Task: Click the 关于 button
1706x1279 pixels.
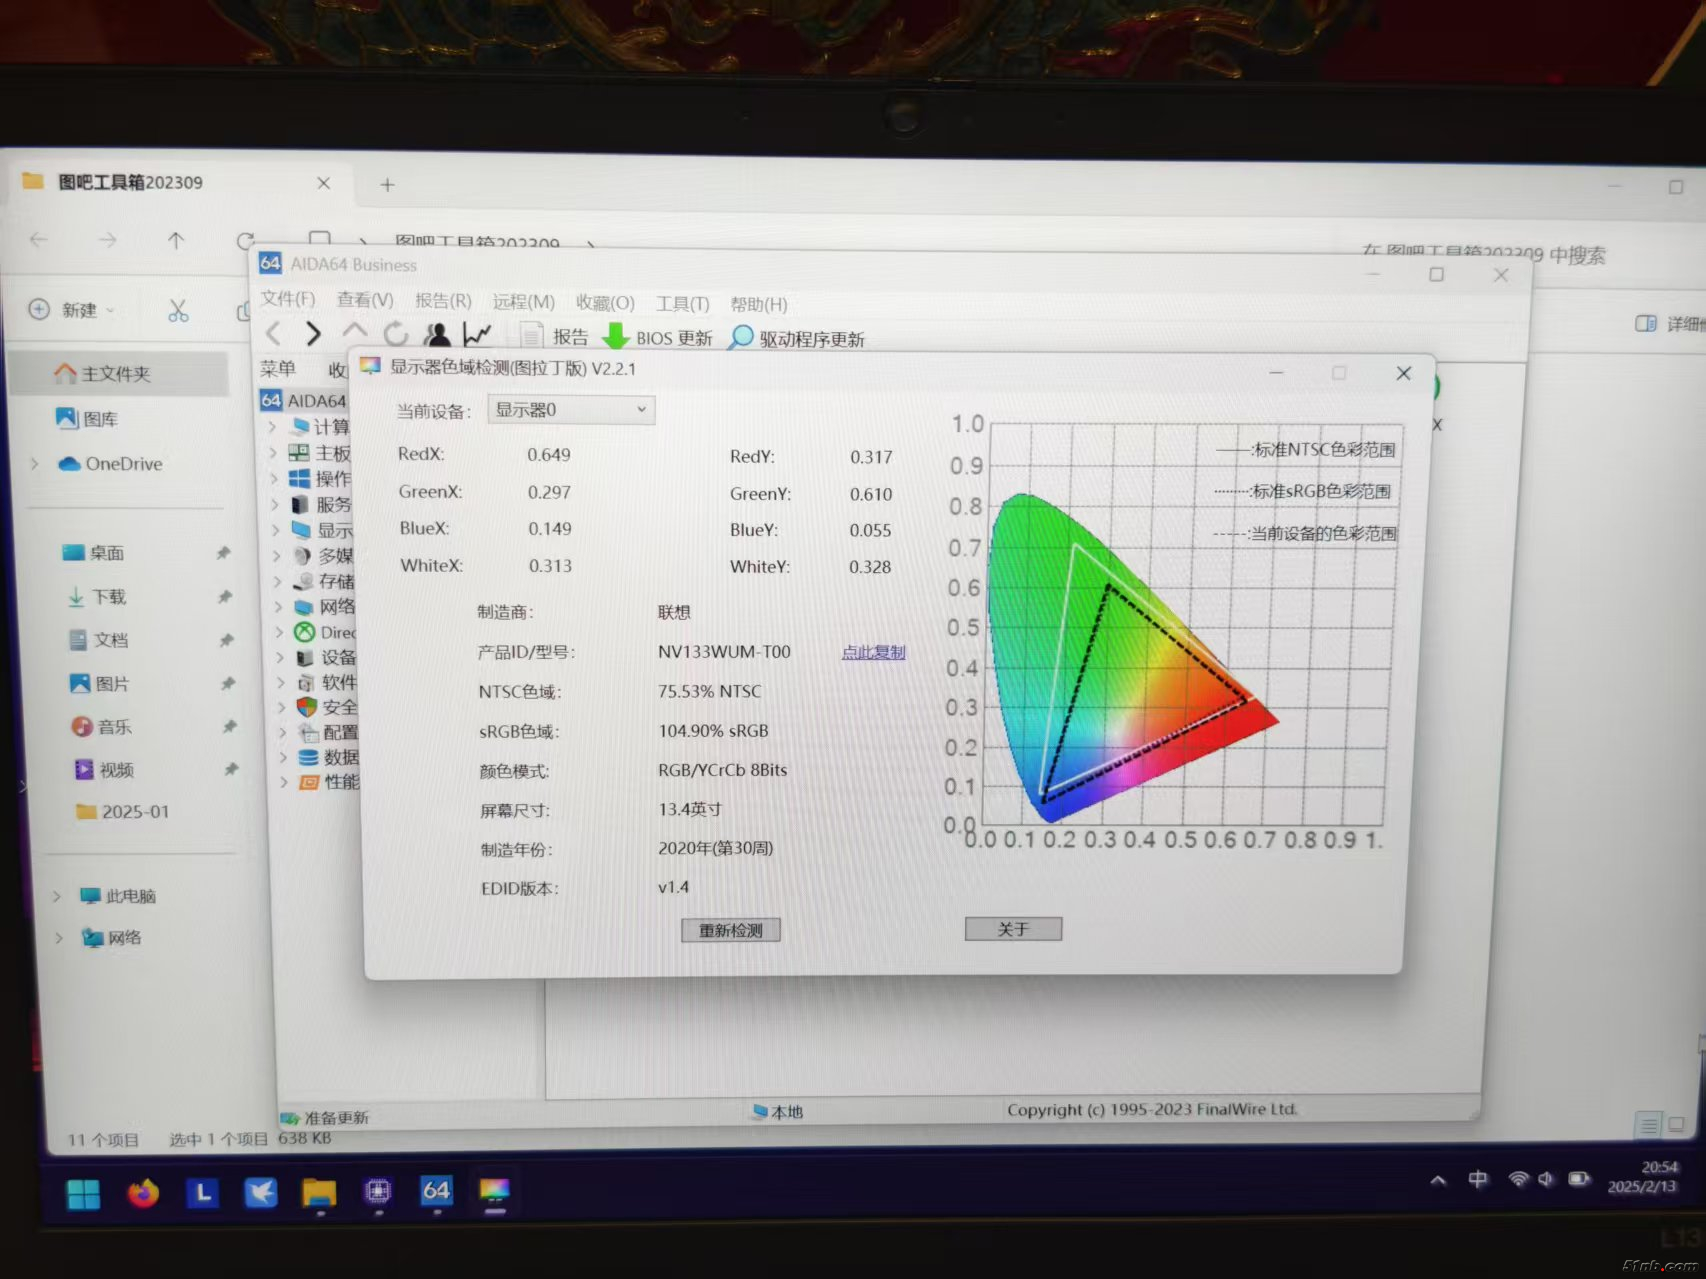Action: click(1013, 929)
